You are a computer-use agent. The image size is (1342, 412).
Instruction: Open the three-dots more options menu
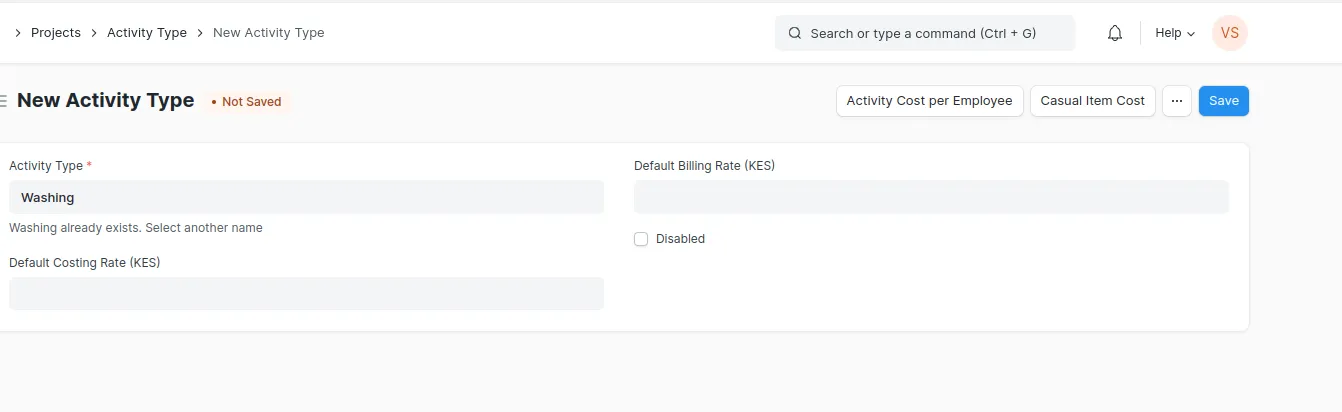click(1177, 101)
